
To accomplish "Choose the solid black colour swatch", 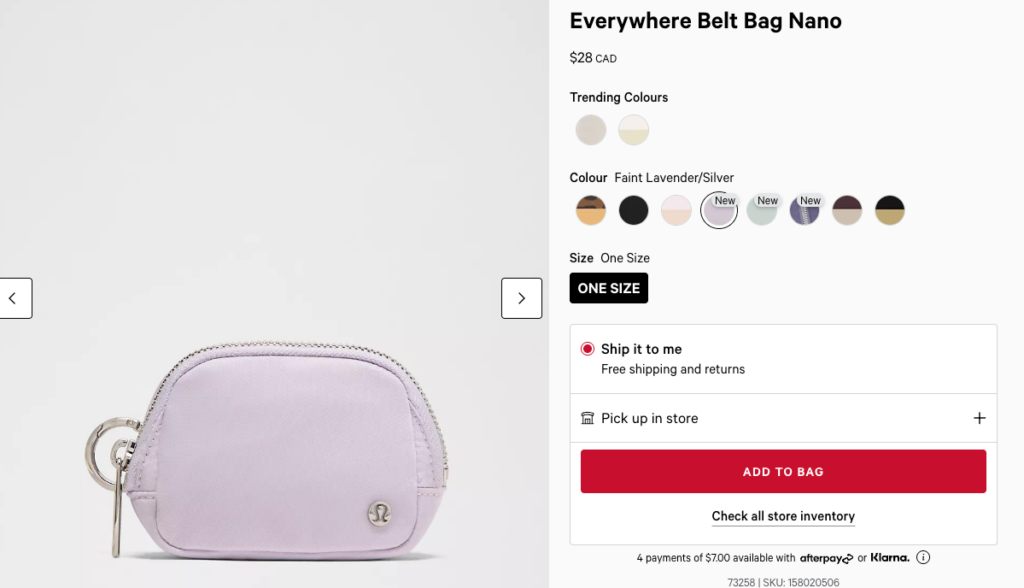I will click(x=634, y=210).
